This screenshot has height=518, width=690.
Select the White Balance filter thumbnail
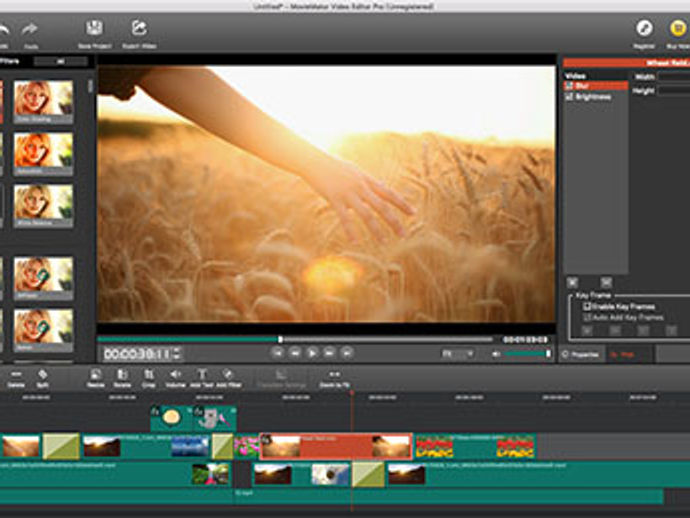tap(43, 206)
